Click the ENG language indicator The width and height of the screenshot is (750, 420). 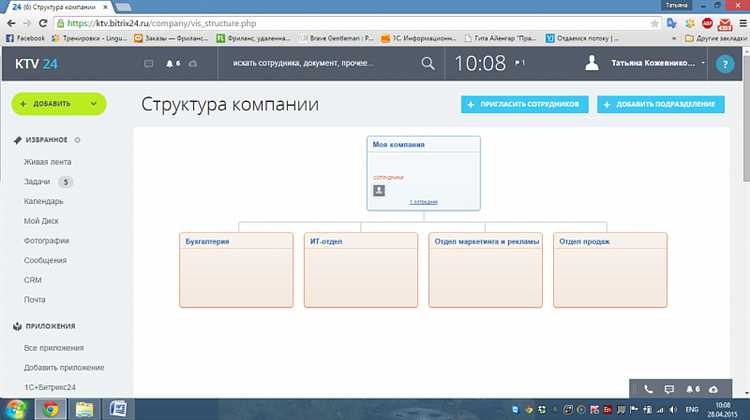(x=692, y=410)
